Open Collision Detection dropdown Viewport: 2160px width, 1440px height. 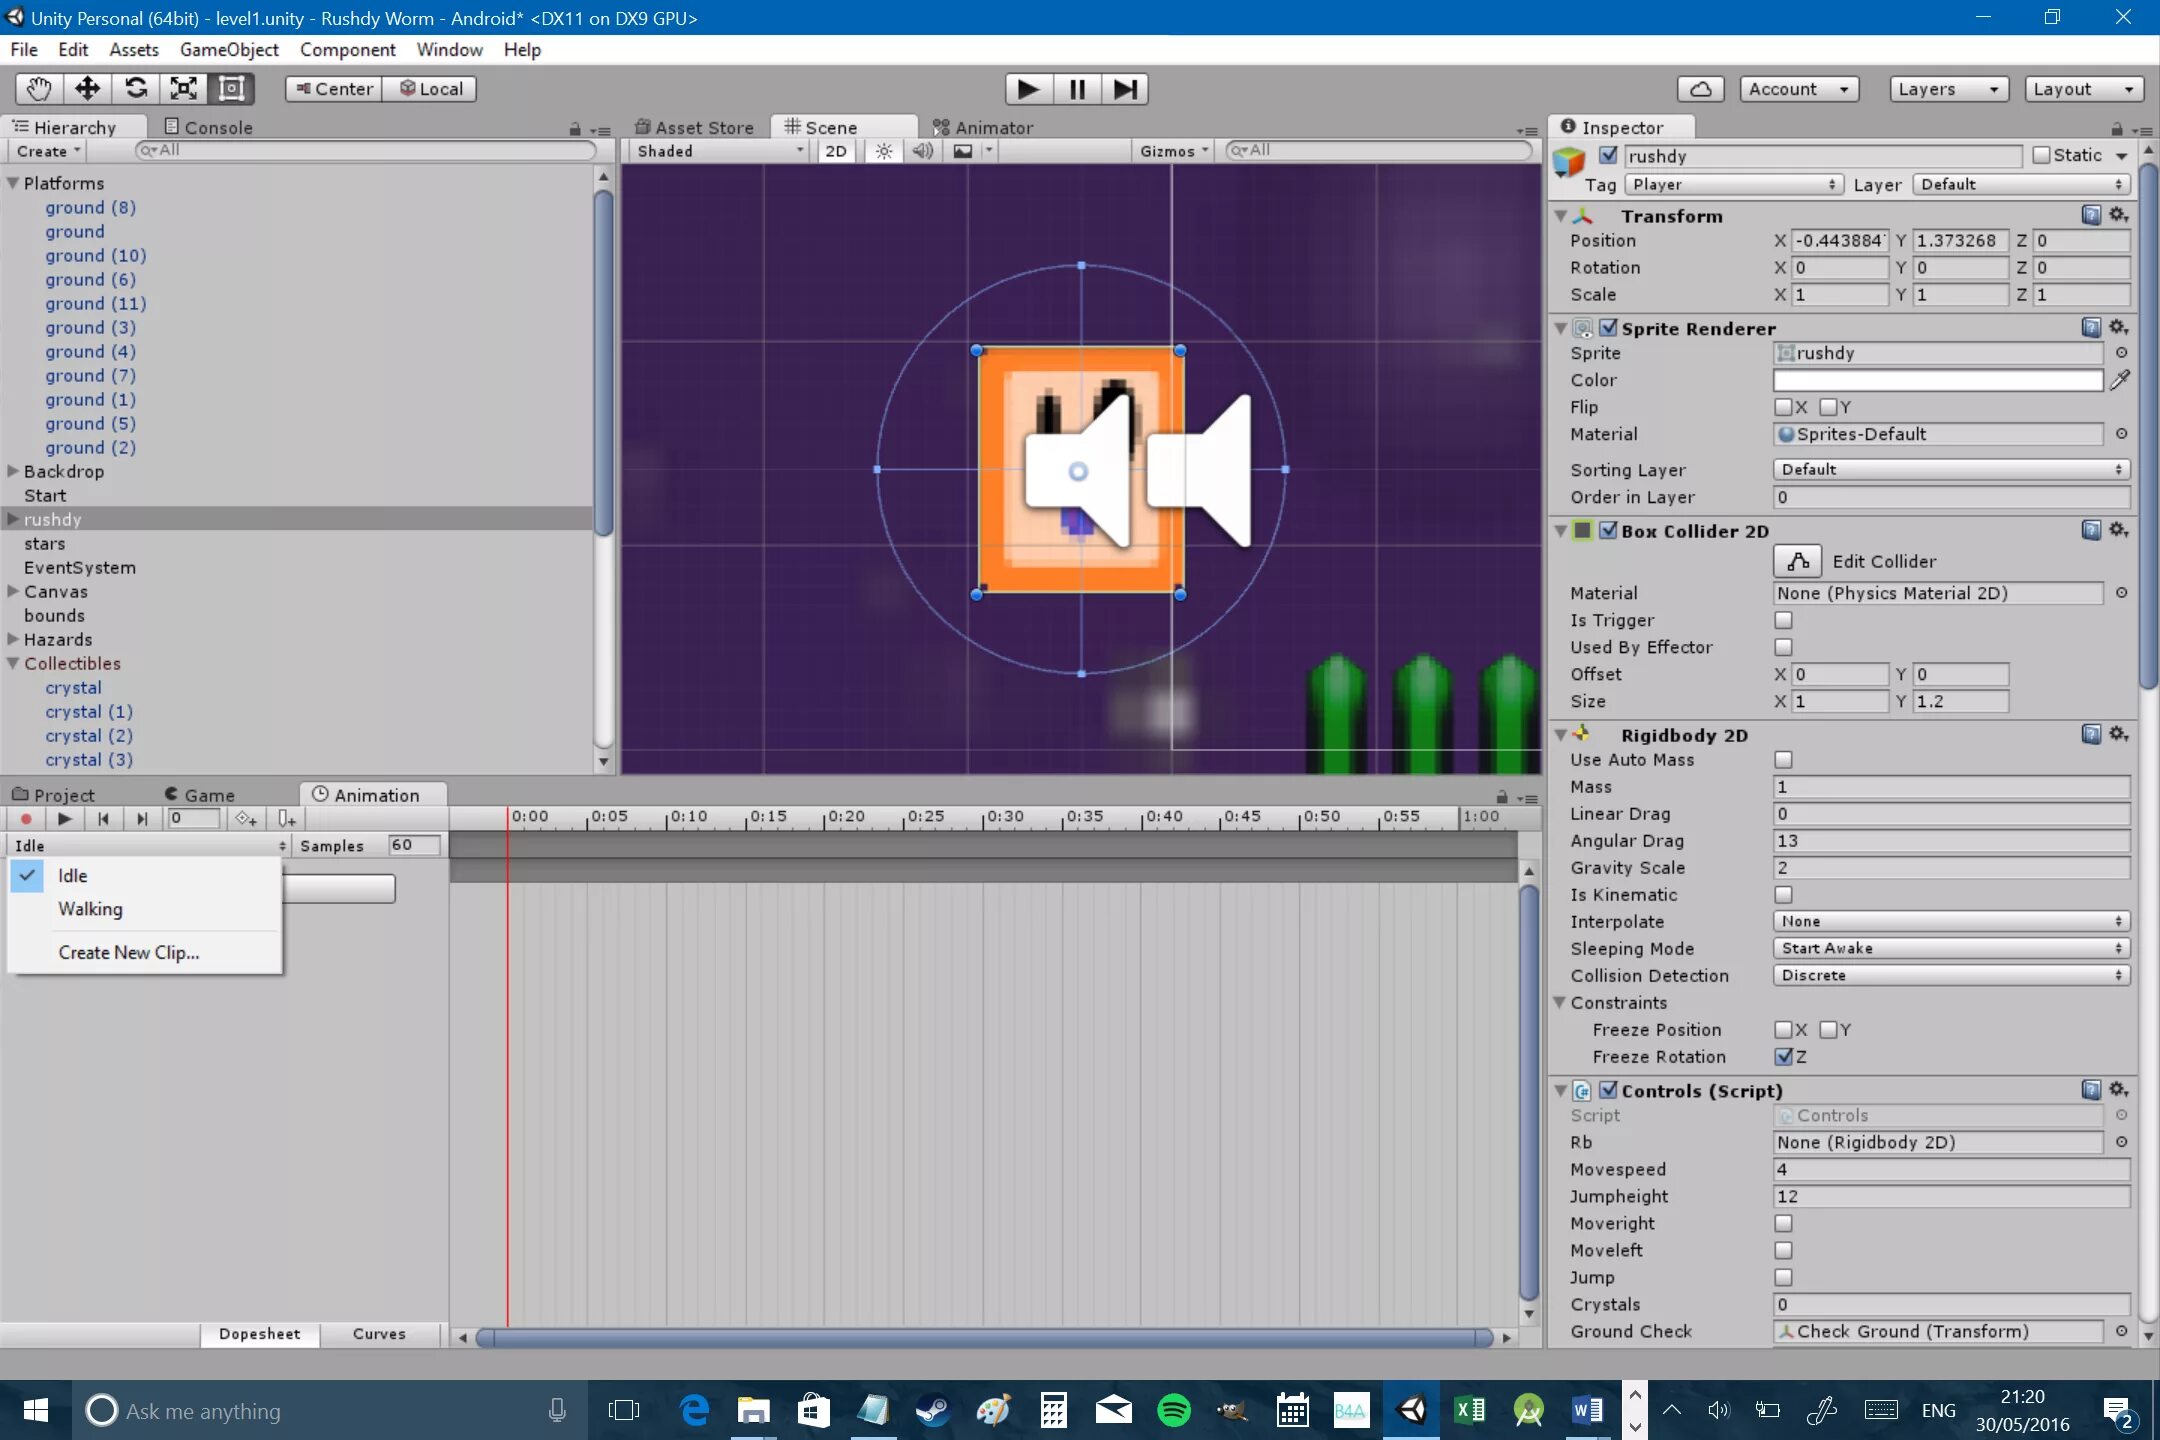(x=1949, y=975)
